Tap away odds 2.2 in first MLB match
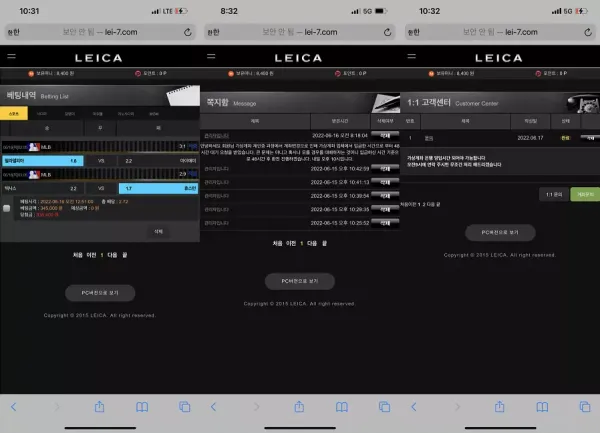The width and height of the screenshot is (600, 433). (158, 161)
